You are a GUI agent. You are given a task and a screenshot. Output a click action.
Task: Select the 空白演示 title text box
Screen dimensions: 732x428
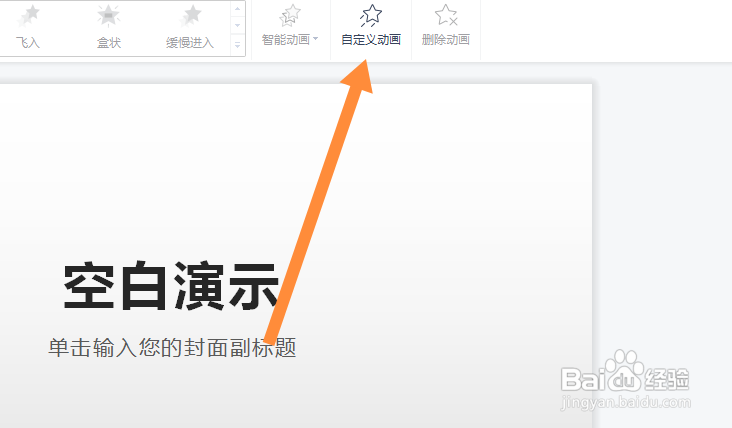[171, 286]
